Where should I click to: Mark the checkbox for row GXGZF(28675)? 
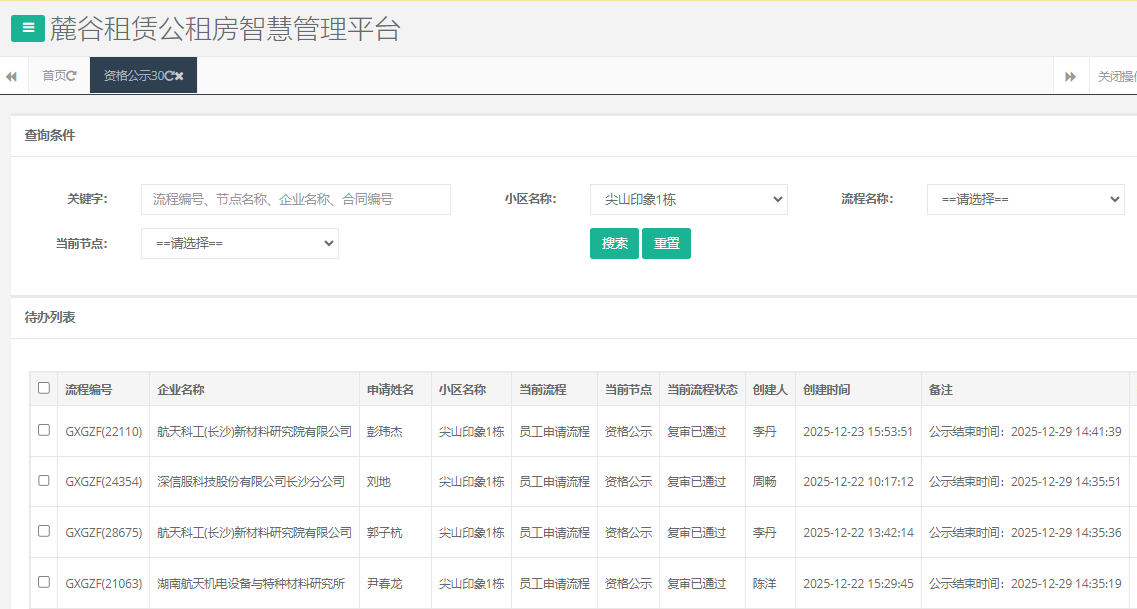(44, 531)
